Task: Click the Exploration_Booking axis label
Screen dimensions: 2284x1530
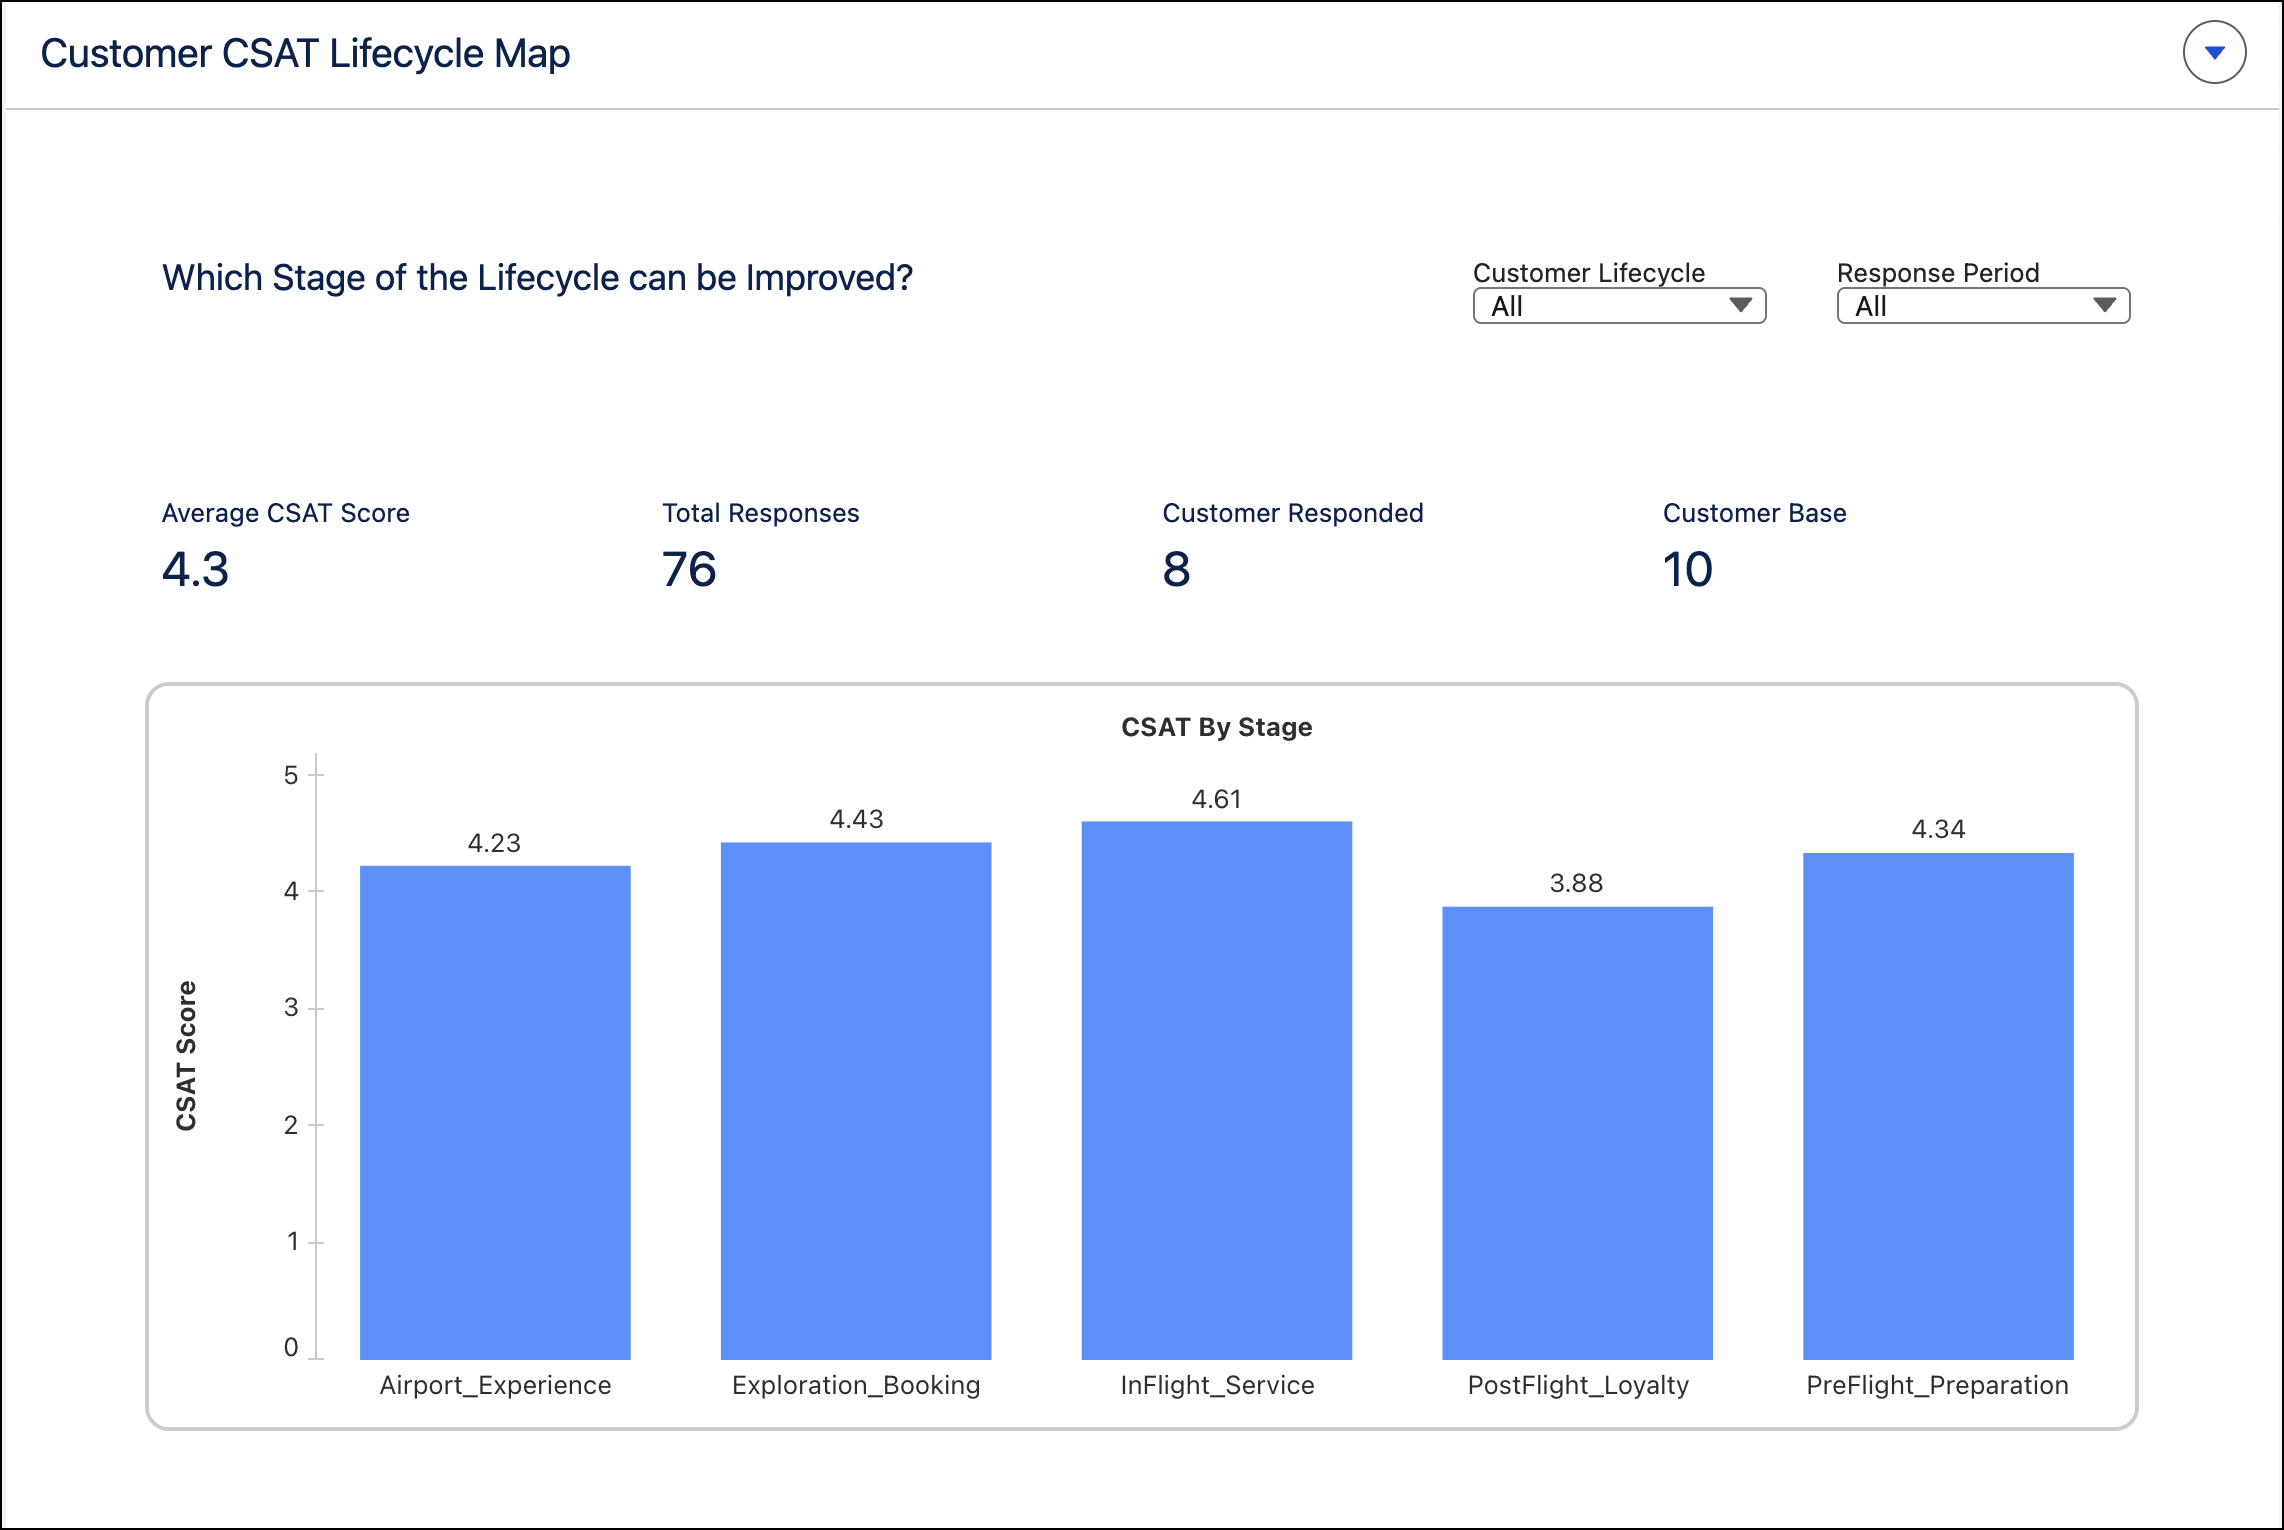Action: coord(856,1385)
